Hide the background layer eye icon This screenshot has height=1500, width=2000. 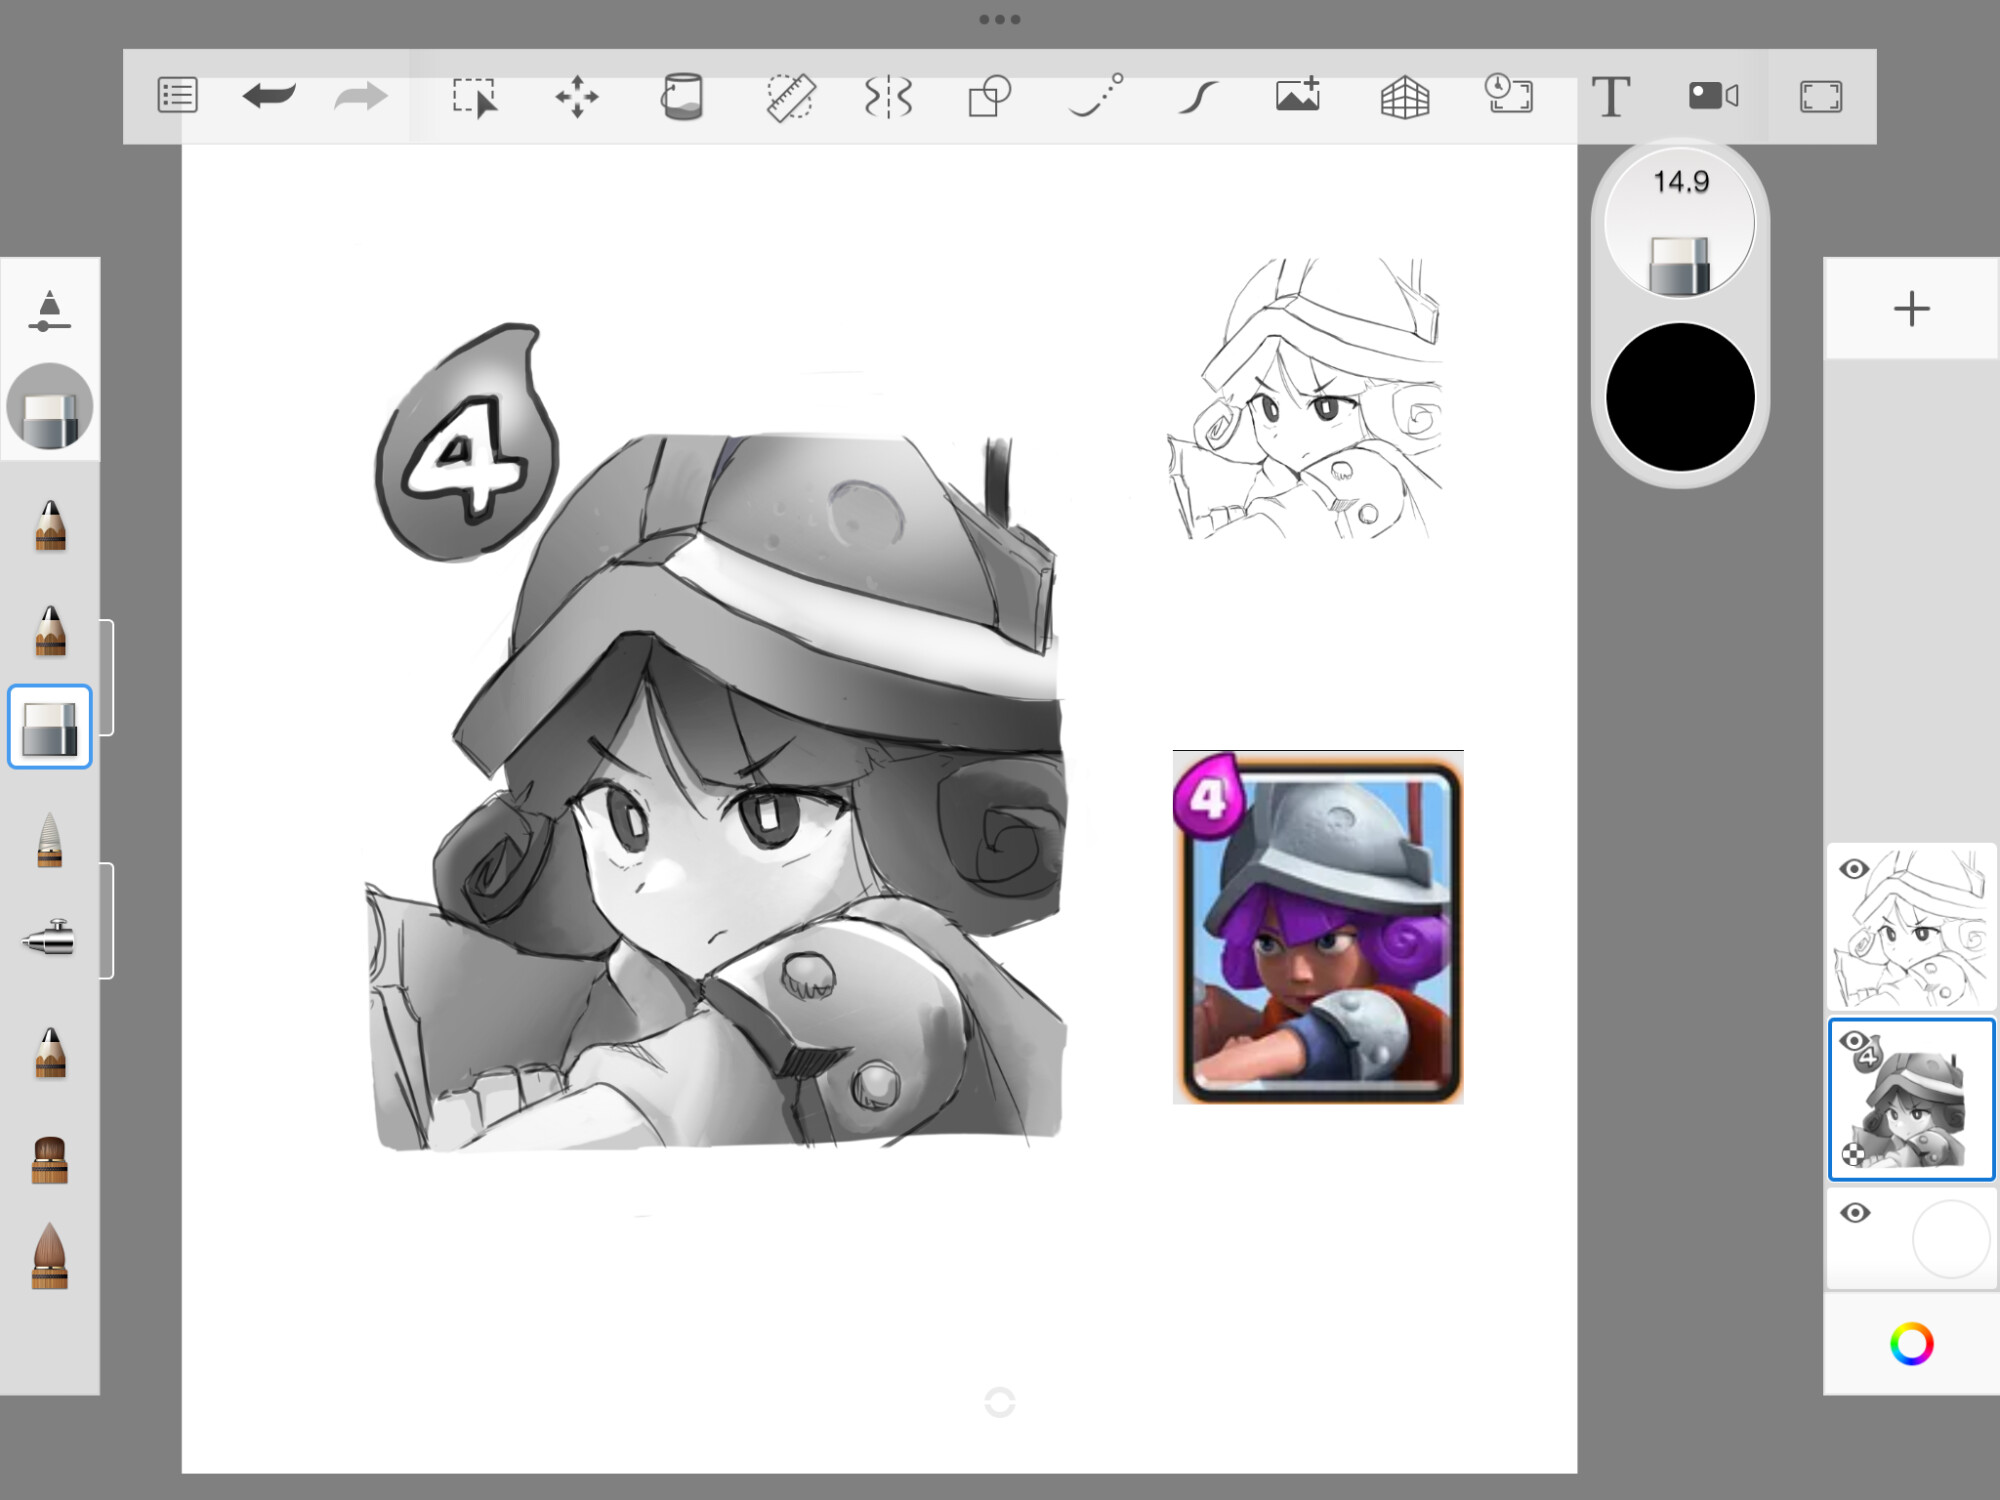(1854, 1213)
